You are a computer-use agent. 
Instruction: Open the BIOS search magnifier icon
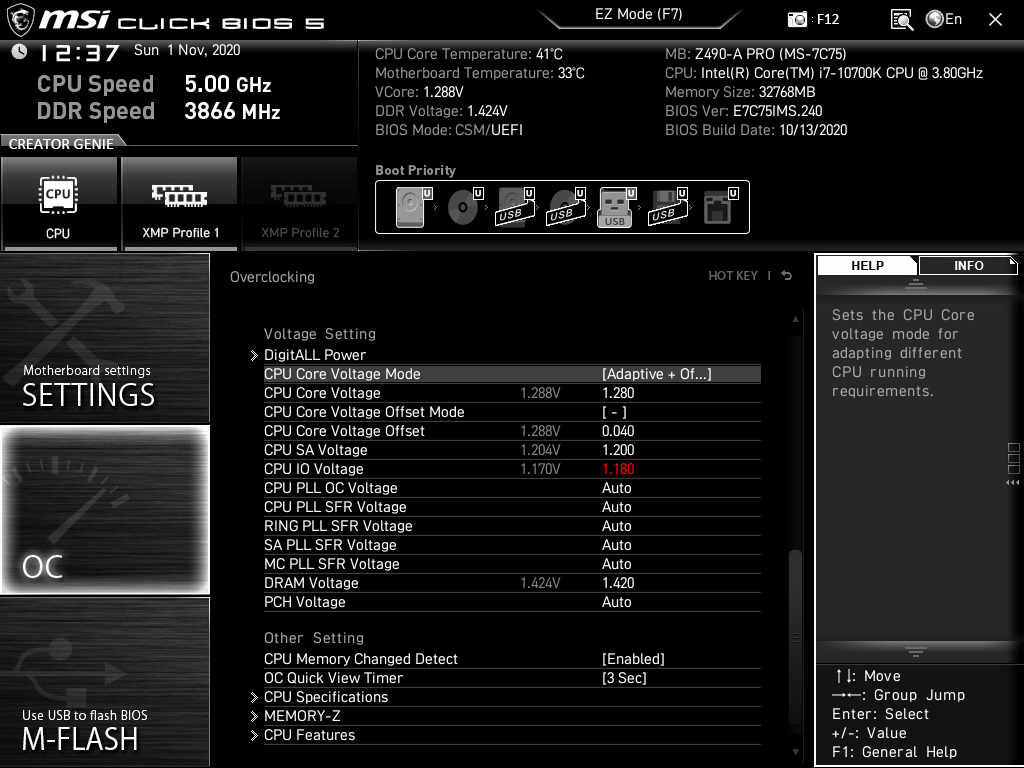coord(901,20)
